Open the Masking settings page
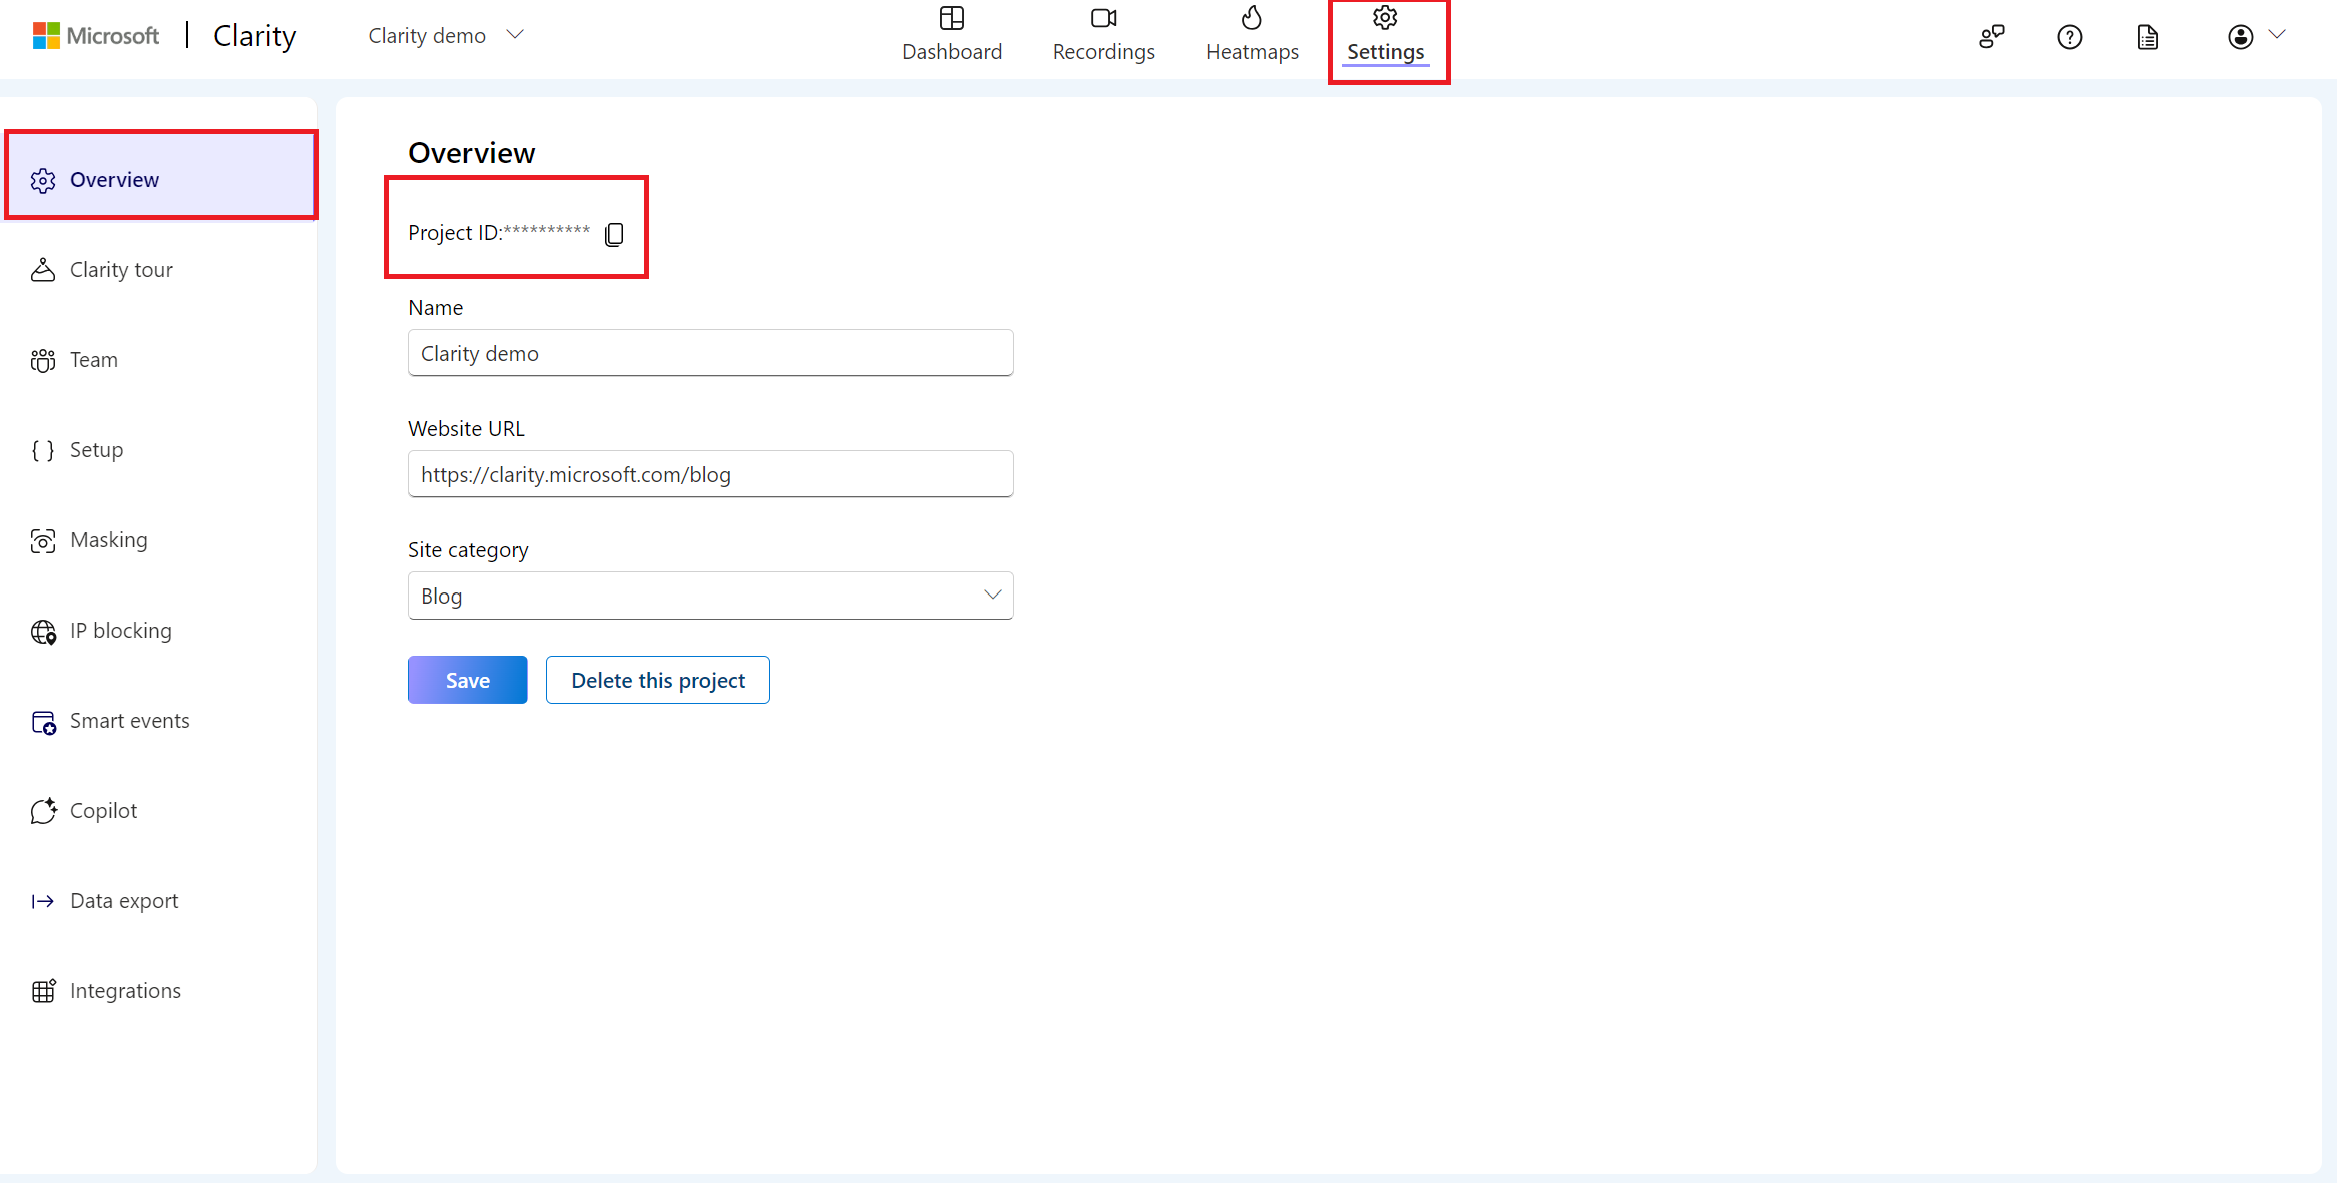Screen dimensions: 2338x1184 107,539
